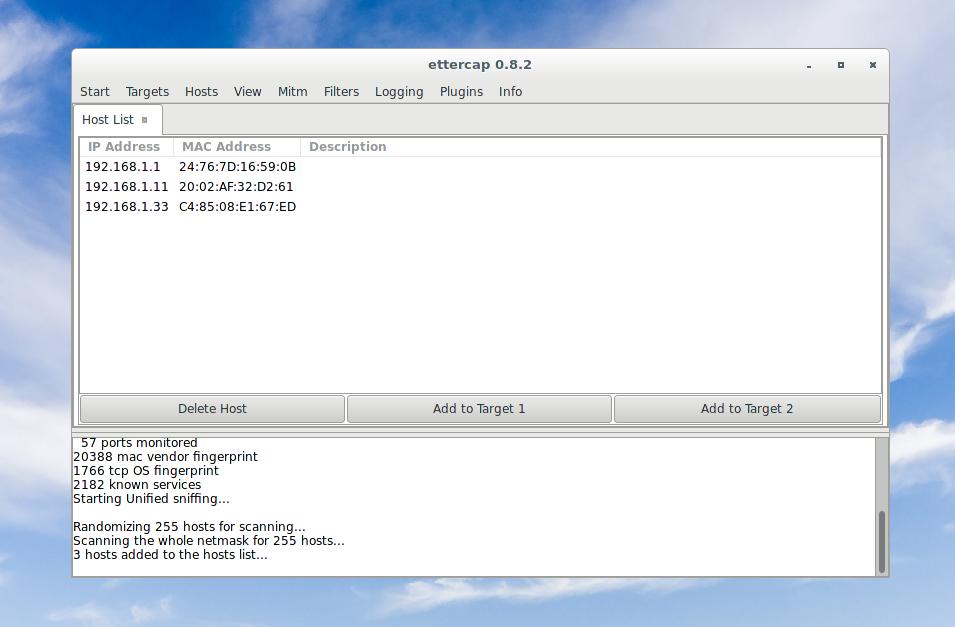Open the Mitm menu
The image size is (955, 627).
click(x=292, y=92)
